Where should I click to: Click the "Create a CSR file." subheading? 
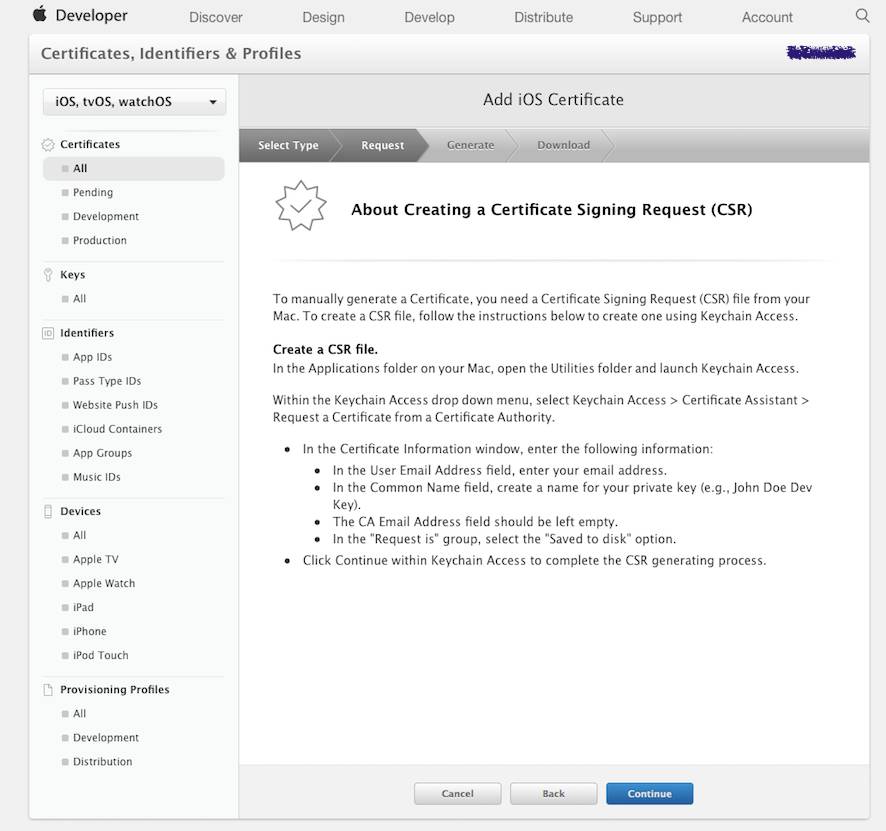coord(325,350)
